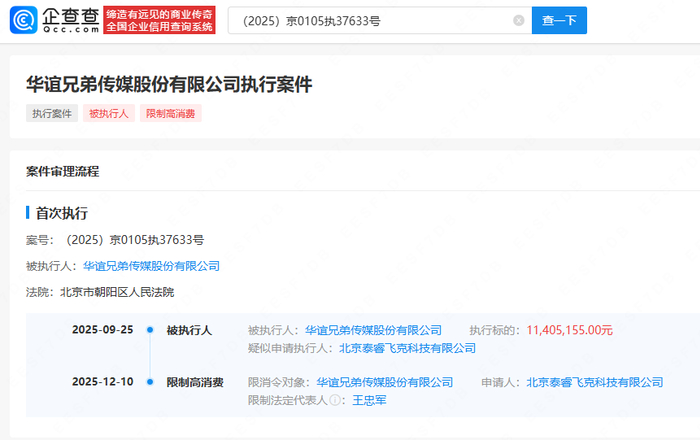Open 华谊兄弟传媒股份有限公司 link under 法院 section
The image size is (700, 440).
[151, 266]
